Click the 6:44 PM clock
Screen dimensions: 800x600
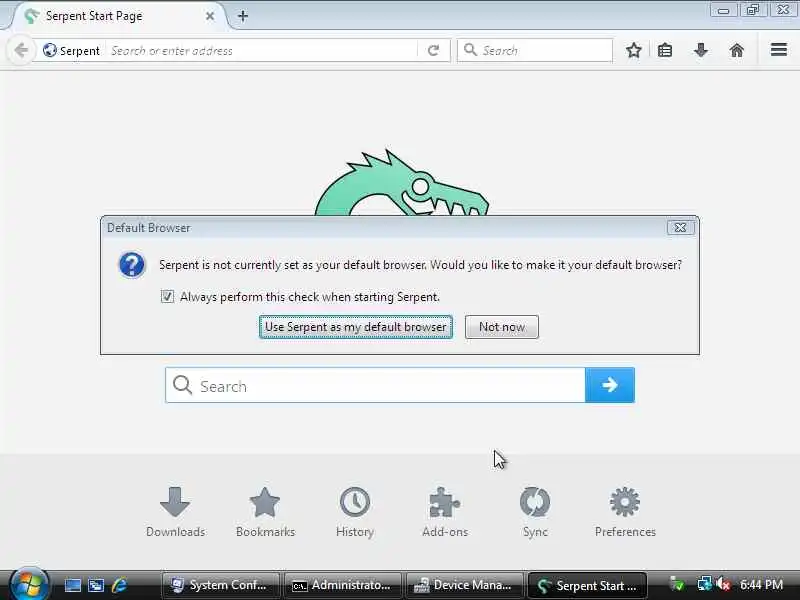point(761,585)
